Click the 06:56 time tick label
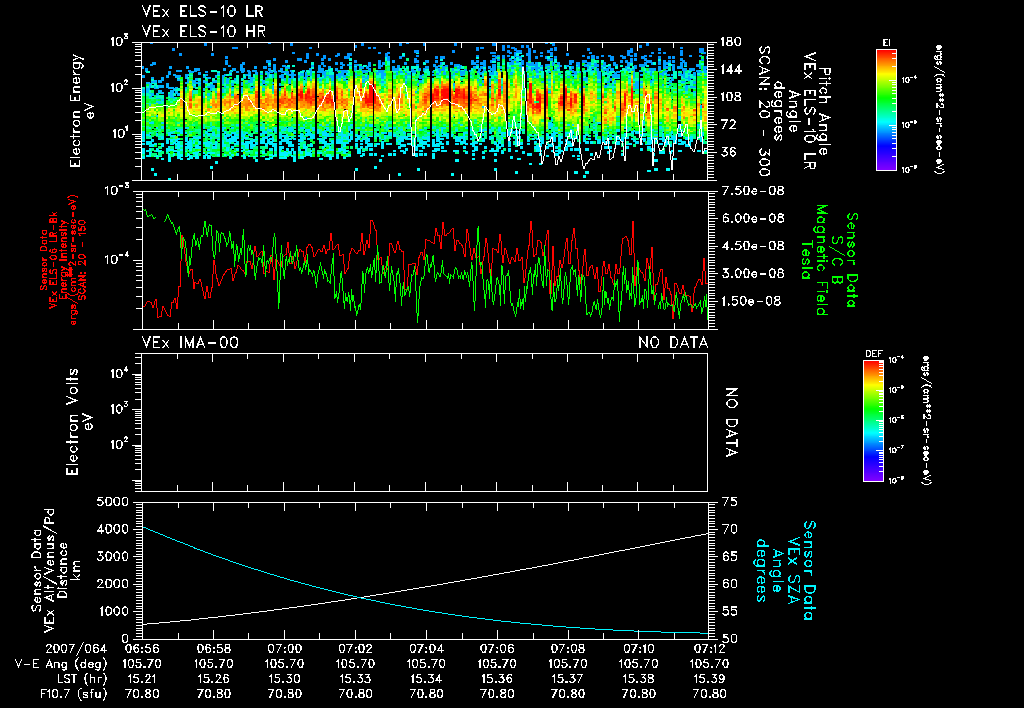This screenshot has height=708, width=1024. 144,648
